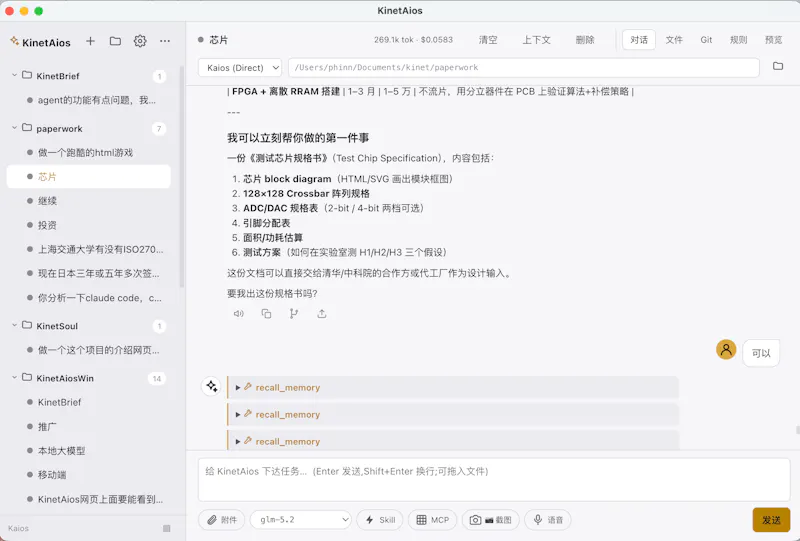Open the '本地大模型' chat
The width and height of the screenshot is (800, 541).
pos(89,451)
